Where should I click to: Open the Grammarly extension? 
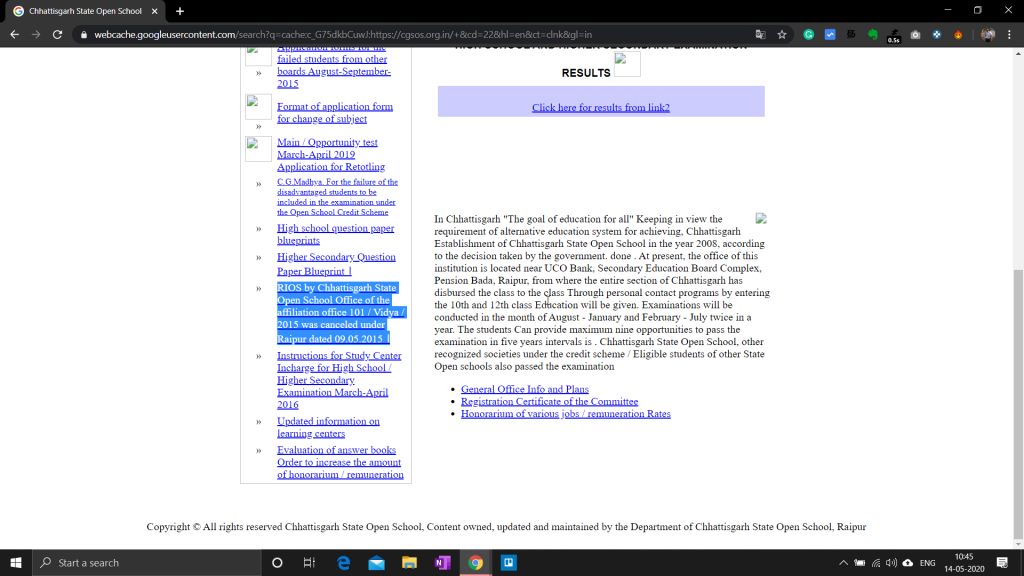pyautogui.click(x=808, y=35)
